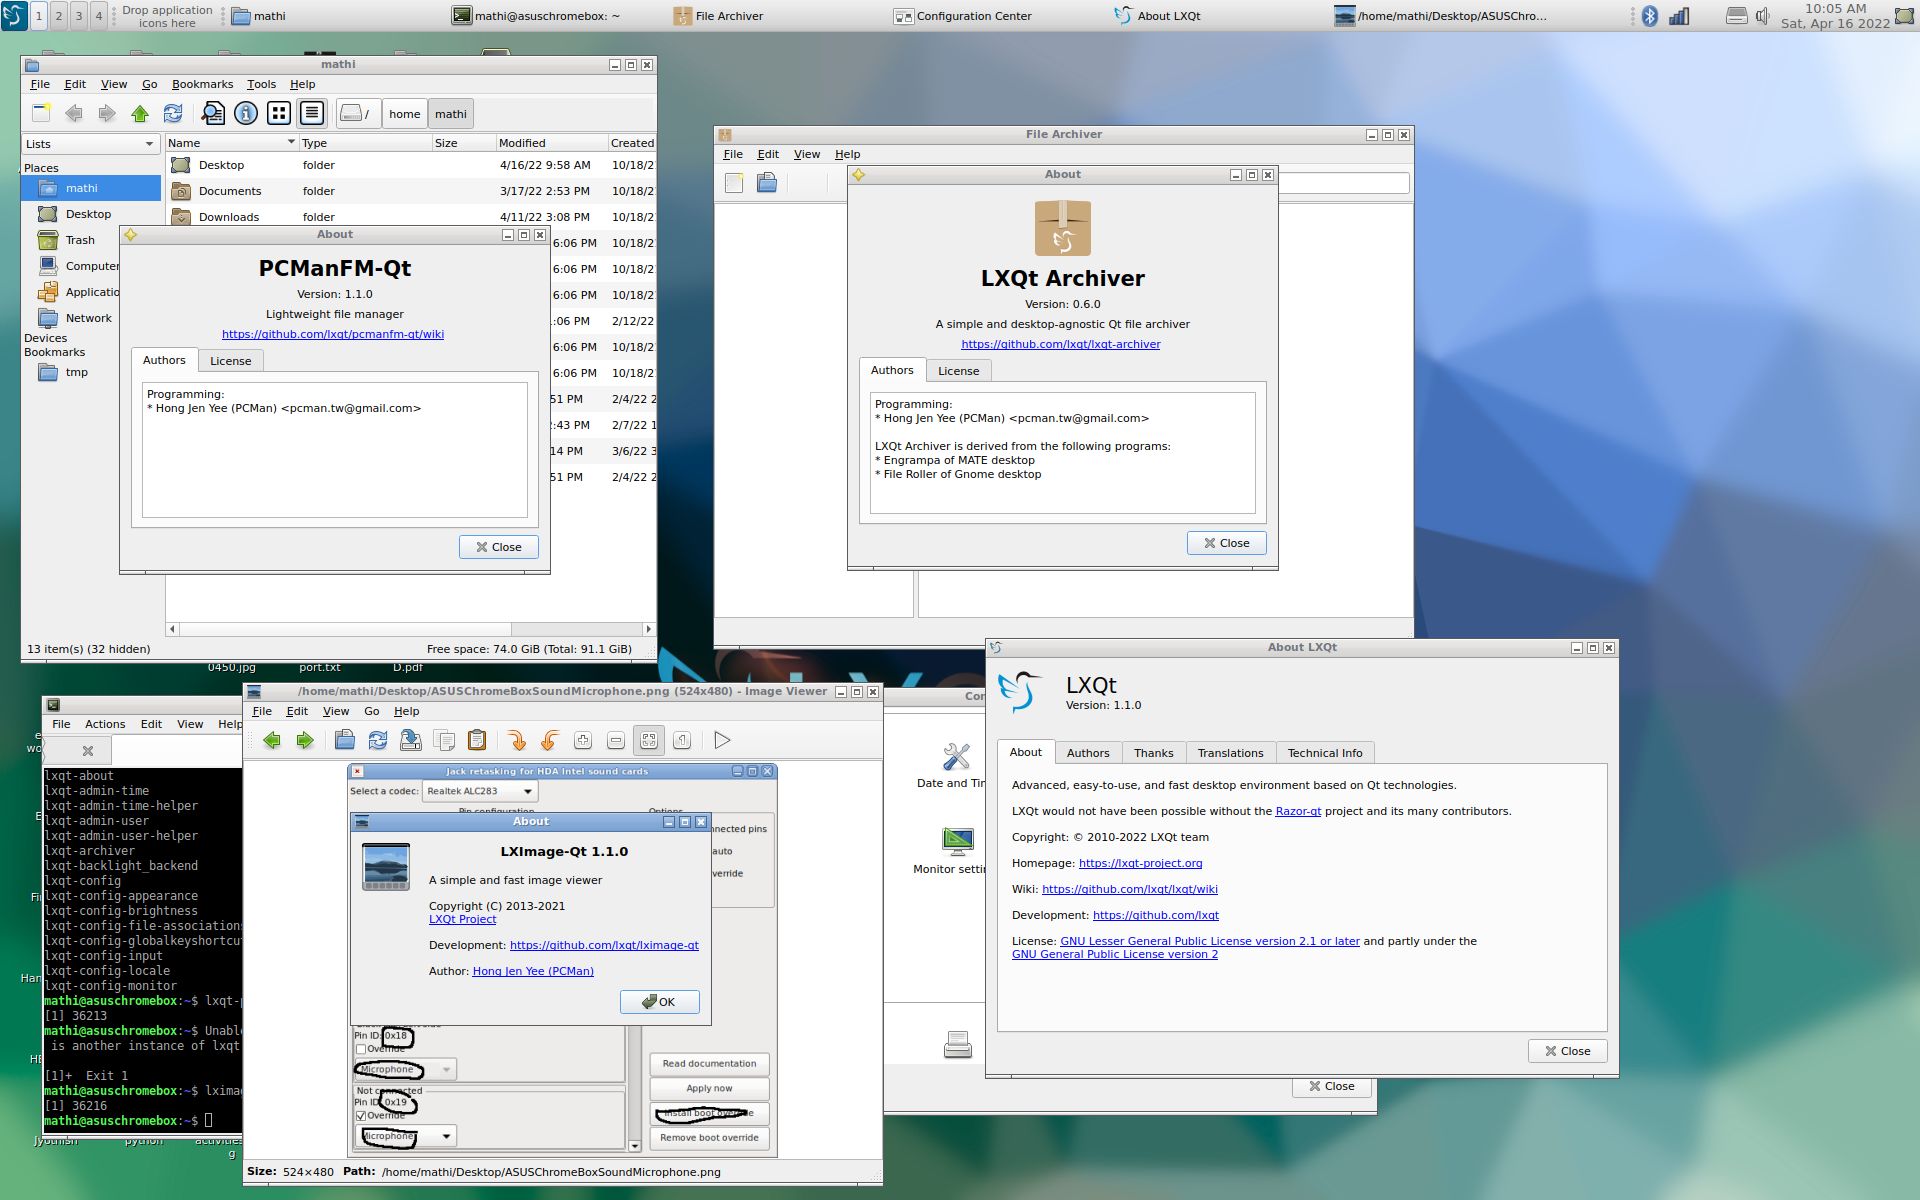The image size is (1920, 1200).
Task: Click the Bluetooth tray icon
Action: coord(1650,15)
